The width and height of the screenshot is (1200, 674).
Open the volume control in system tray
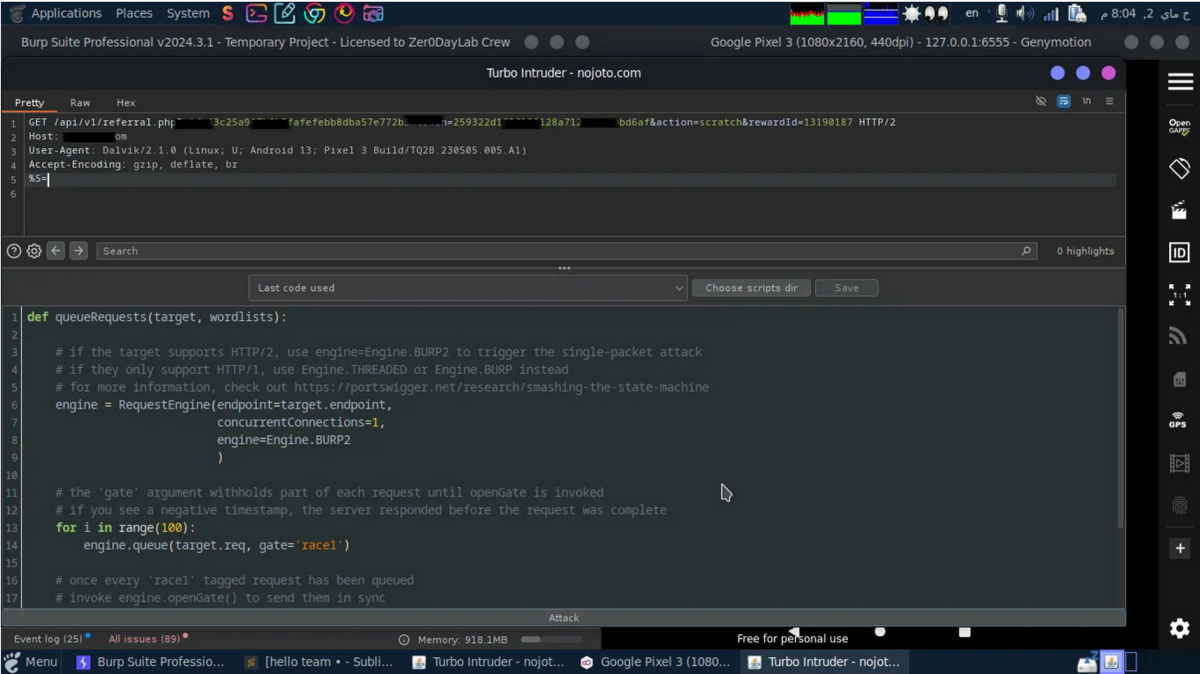tap(1025, 14)
